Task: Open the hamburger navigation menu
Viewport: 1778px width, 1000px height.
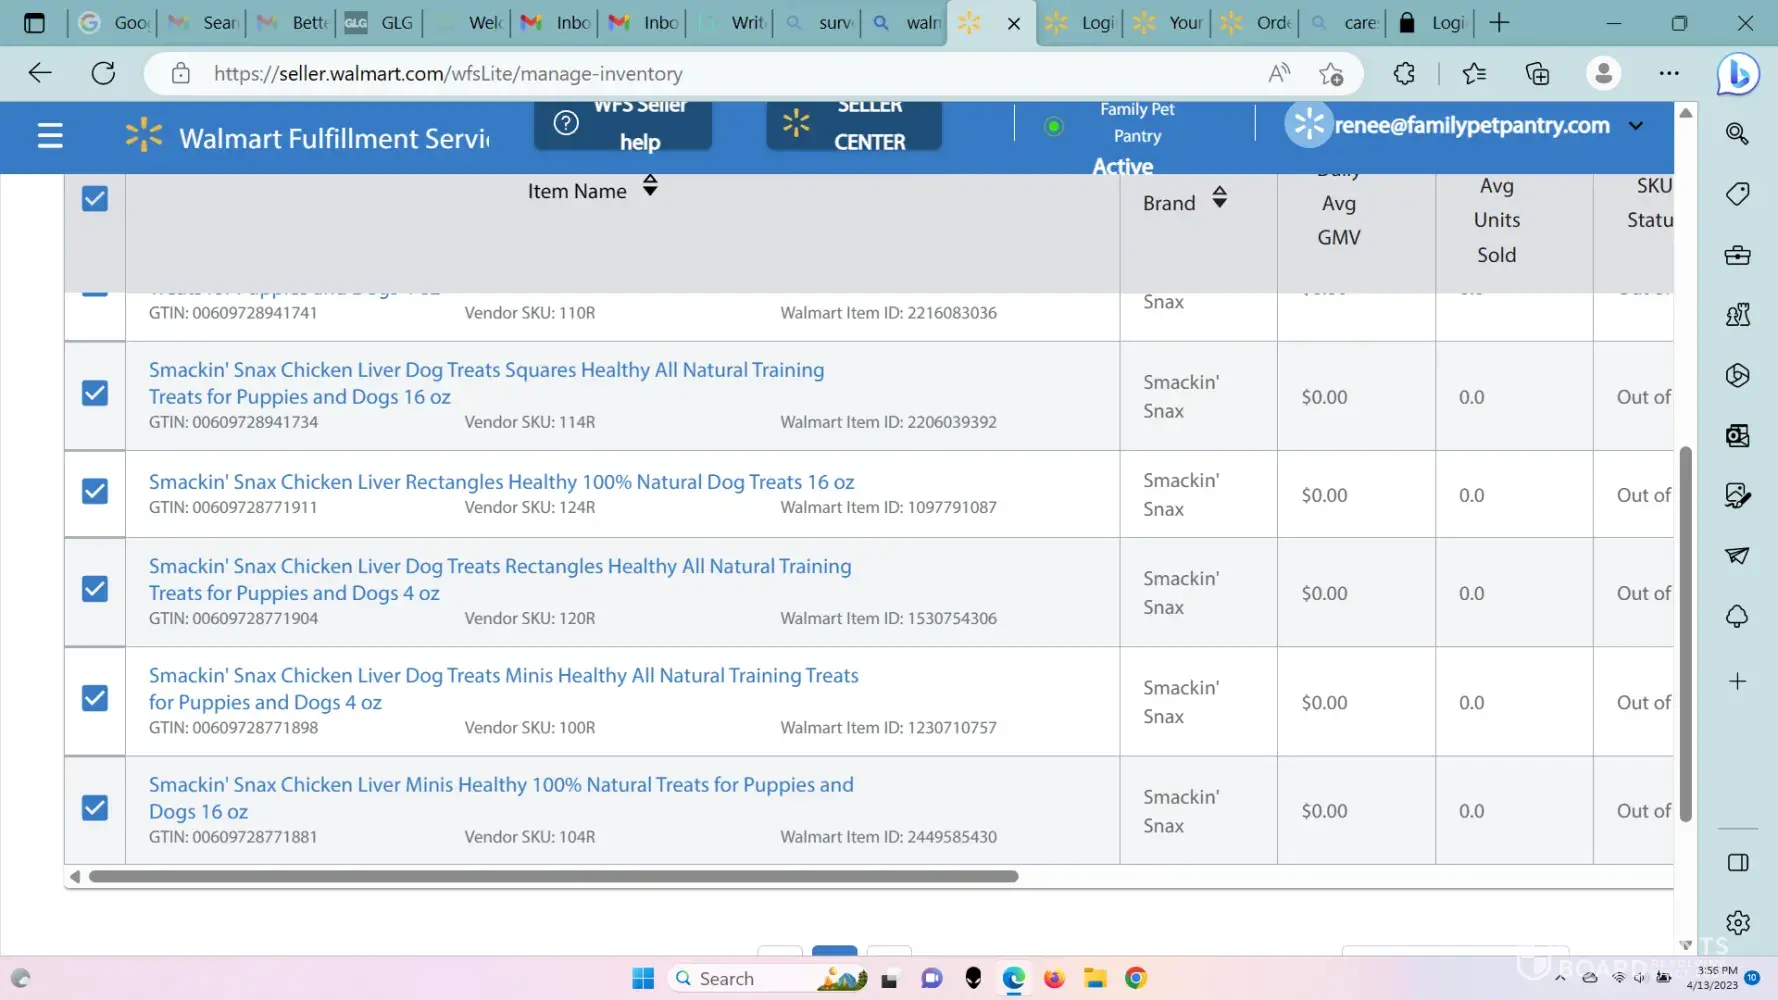Action: [x=50, y=136]
